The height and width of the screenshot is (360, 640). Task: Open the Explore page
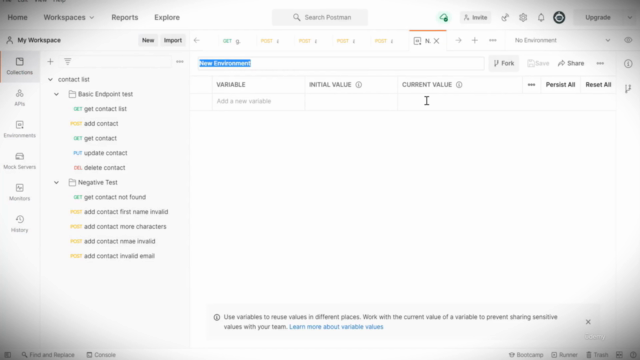167,18
